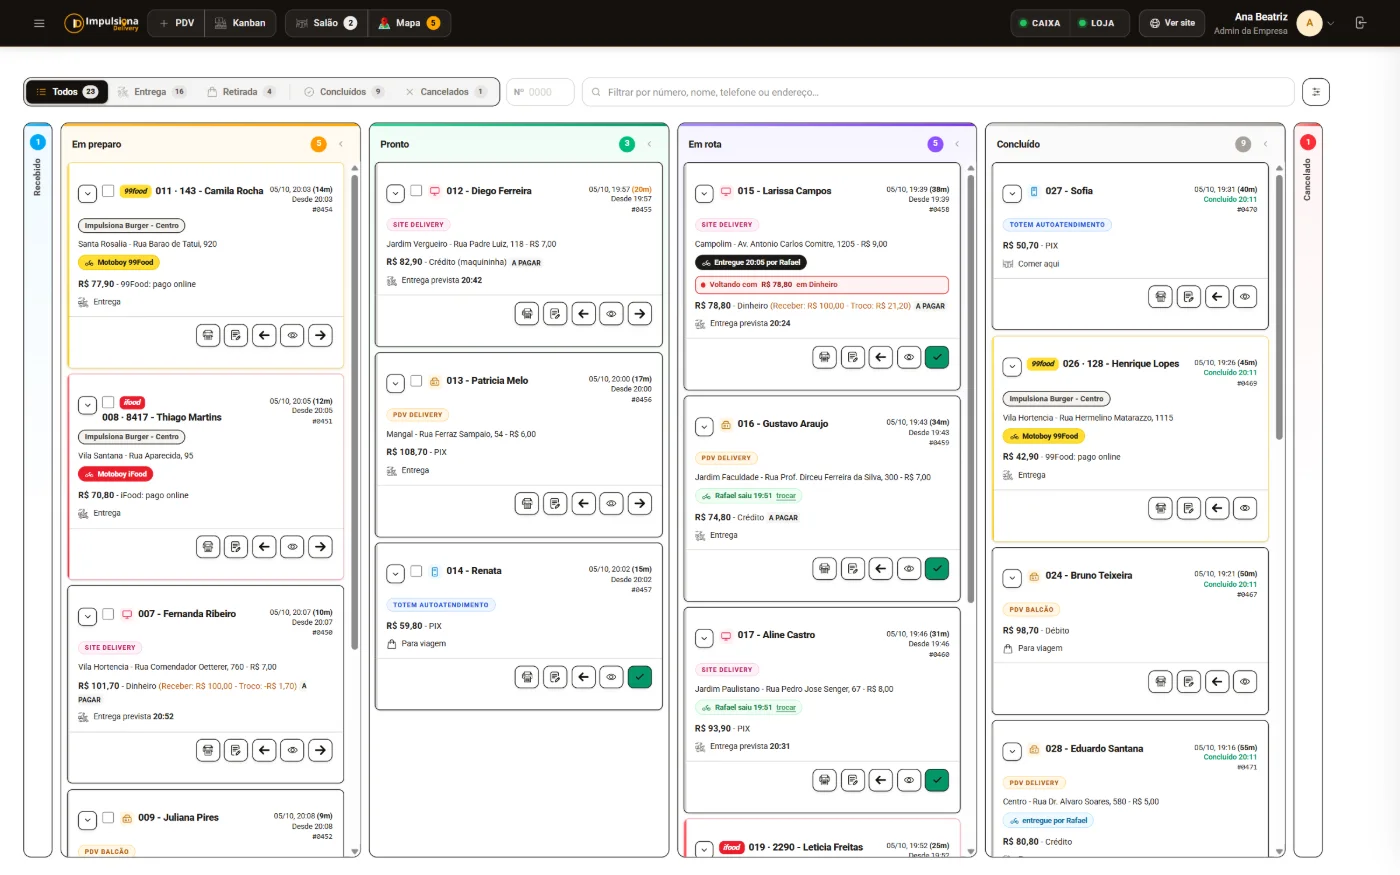Confirm Larissa Campos delivery with the green check
The width and height of the screenshot is (1400, 875).
(x=937, y=357)
